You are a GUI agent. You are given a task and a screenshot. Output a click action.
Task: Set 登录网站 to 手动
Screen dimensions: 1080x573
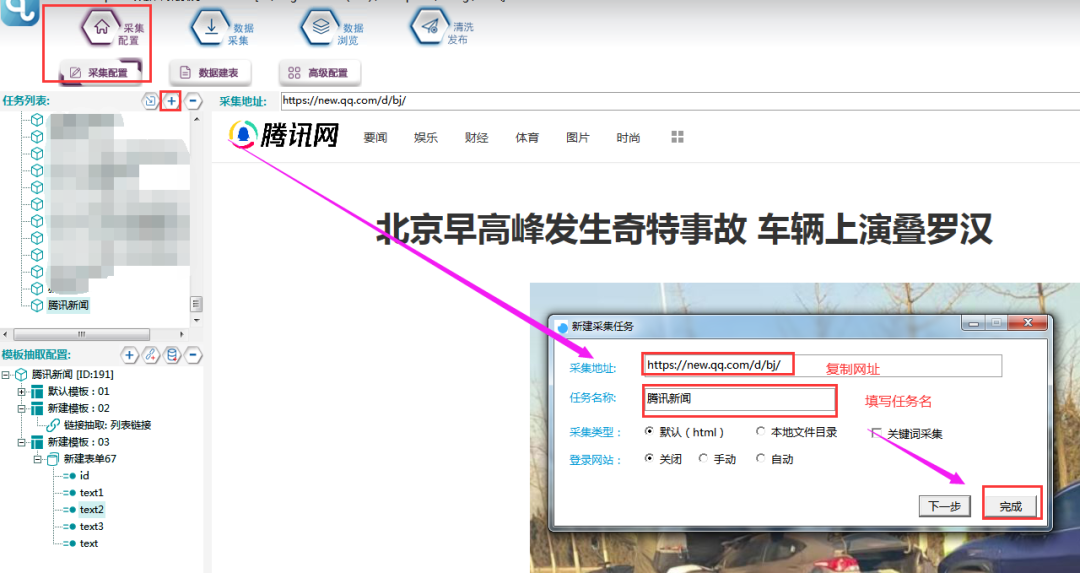(703, 458)
